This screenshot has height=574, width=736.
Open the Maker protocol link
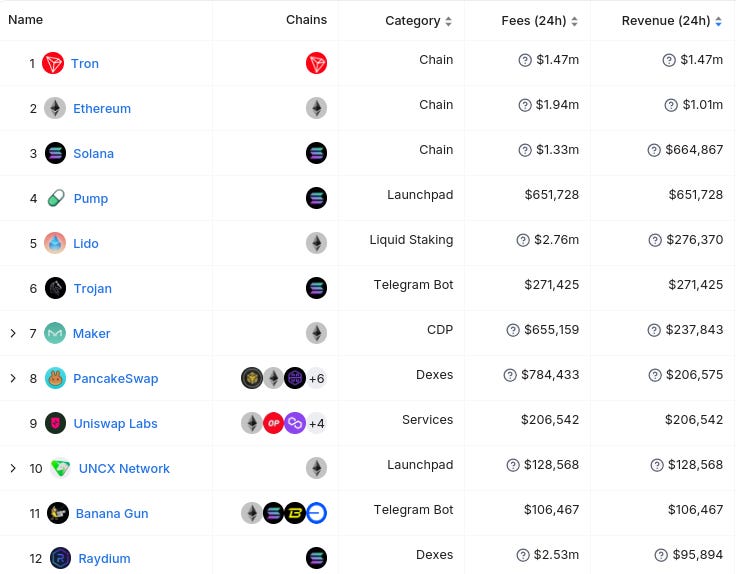tap(92, 334)
